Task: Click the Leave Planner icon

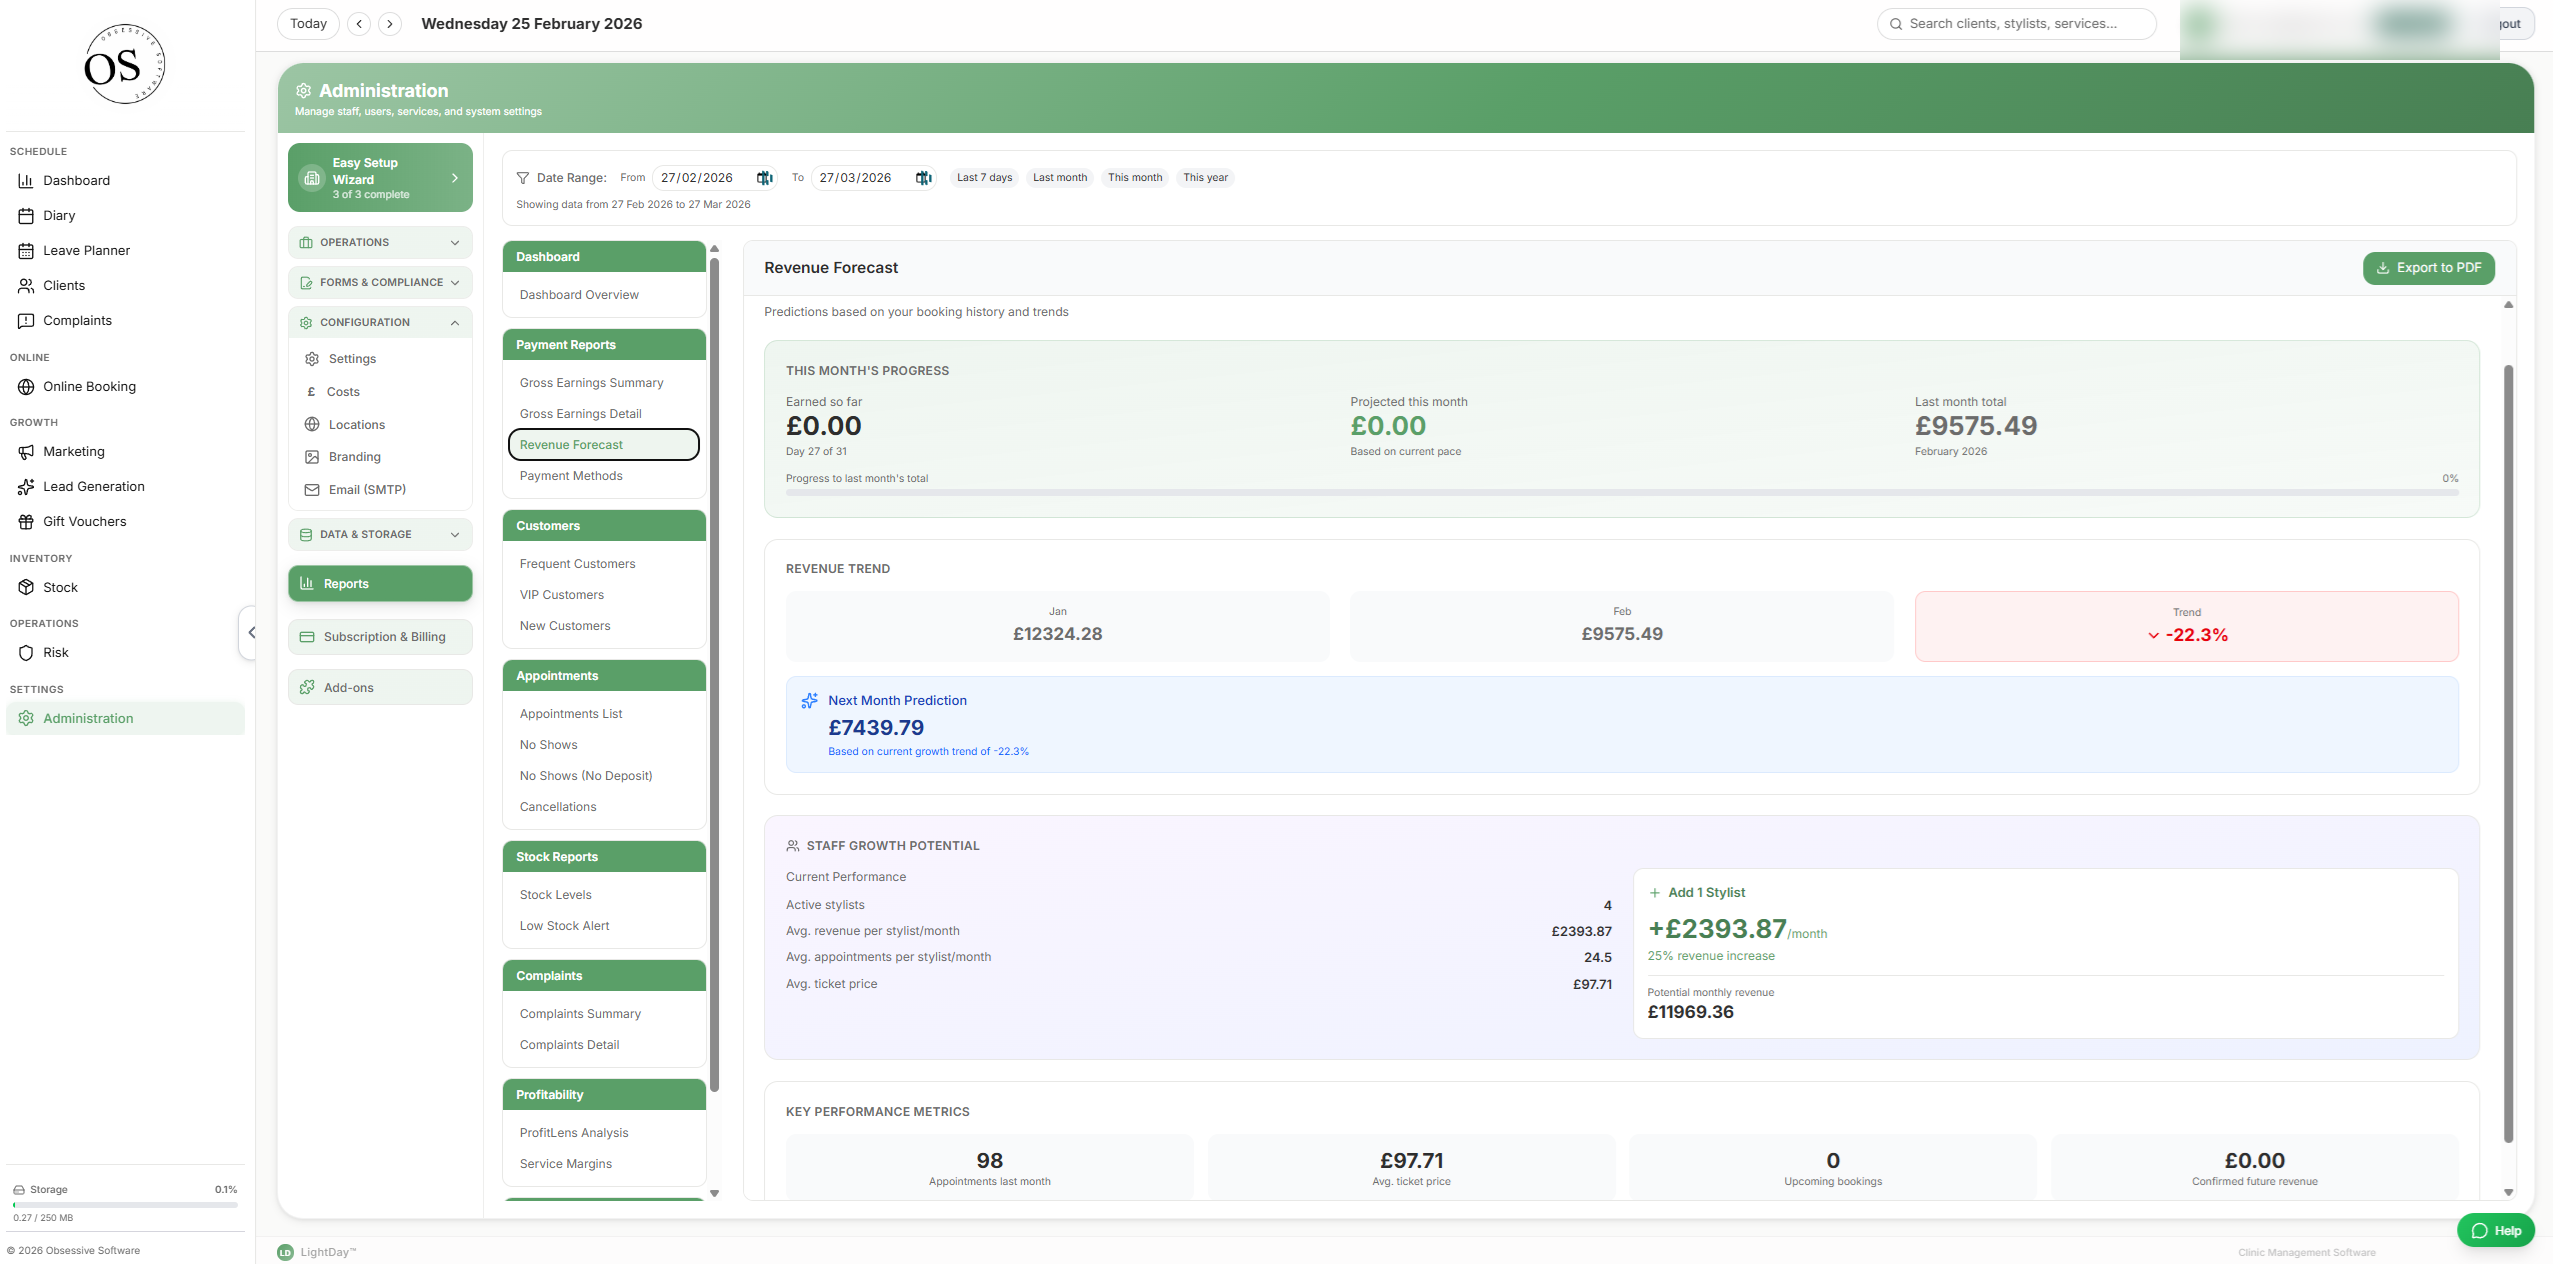Action: pyautogui.click(x=26, y=251)
